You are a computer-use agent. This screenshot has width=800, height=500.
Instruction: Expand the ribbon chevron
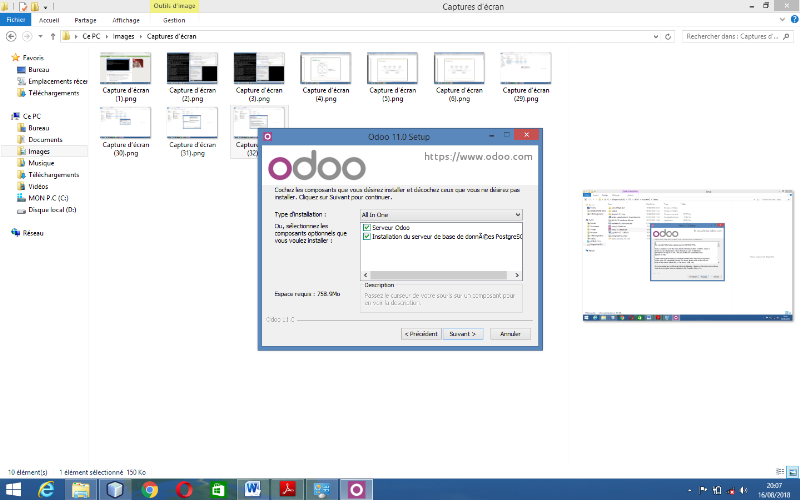tap(783, 19)
